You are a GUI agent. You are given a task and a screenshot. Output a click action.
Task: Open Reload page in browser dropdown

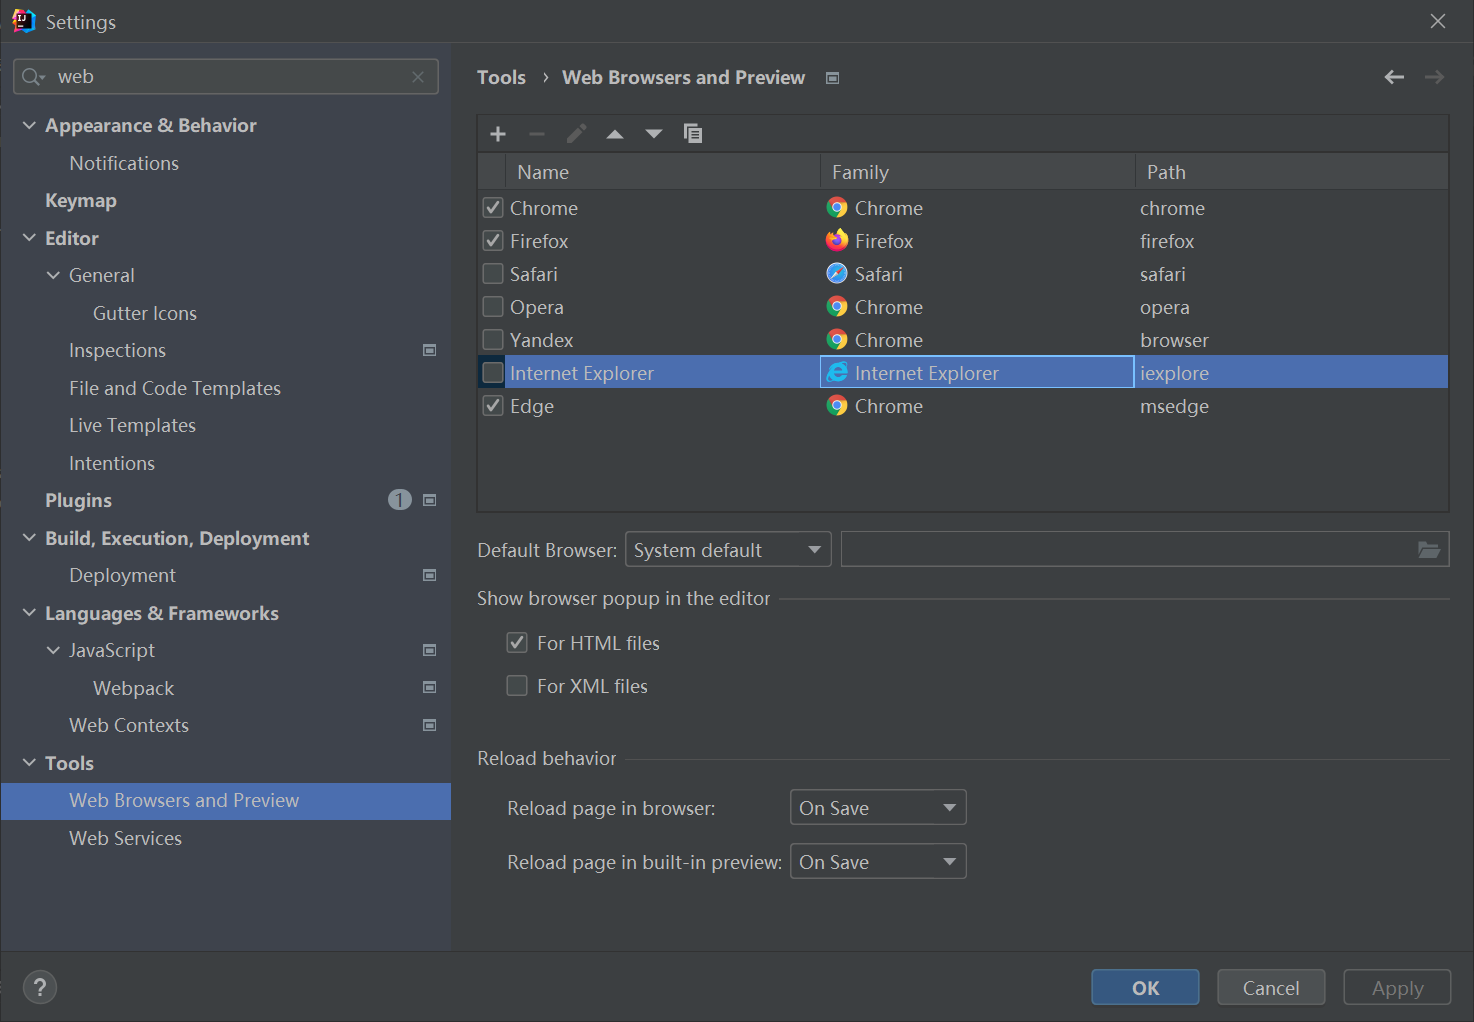[x=878, y=808]
